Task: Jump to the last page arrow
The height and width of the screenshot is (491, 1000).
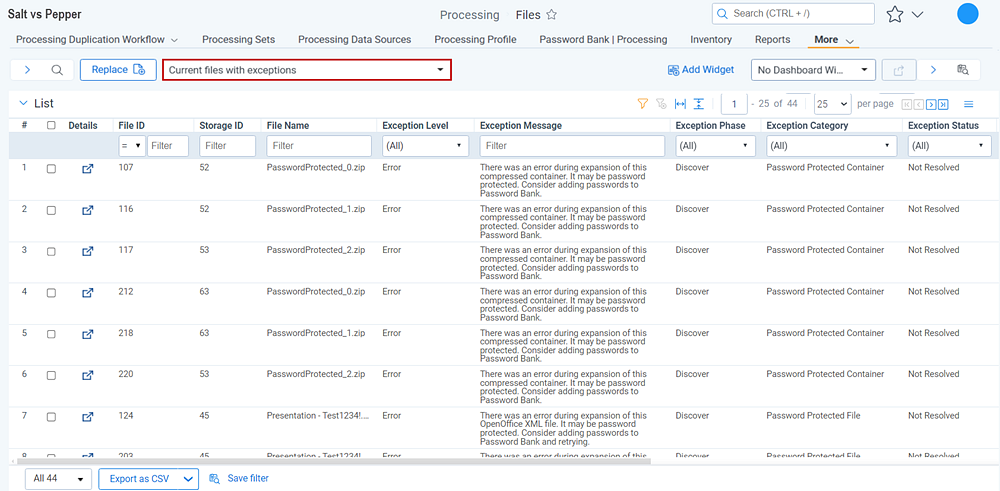Action: click(943, 105)
